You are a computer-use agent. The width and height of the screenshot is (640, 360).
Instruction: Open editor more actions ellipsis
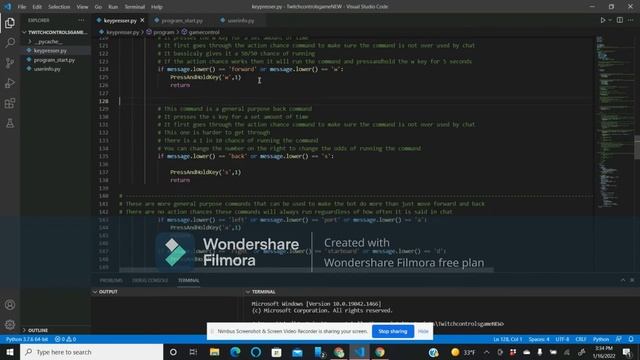[x=631, y=20]
